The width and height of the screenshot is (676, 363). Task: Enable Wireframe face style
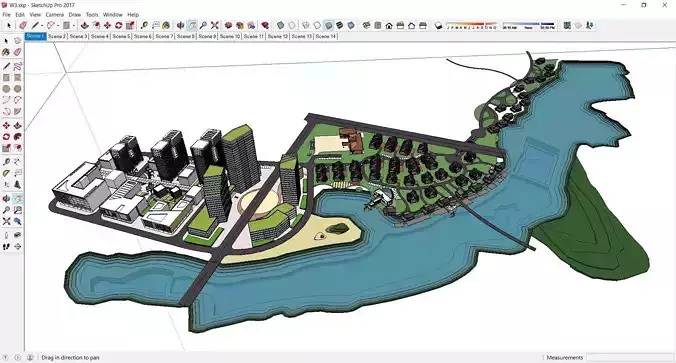pos(306,25)
